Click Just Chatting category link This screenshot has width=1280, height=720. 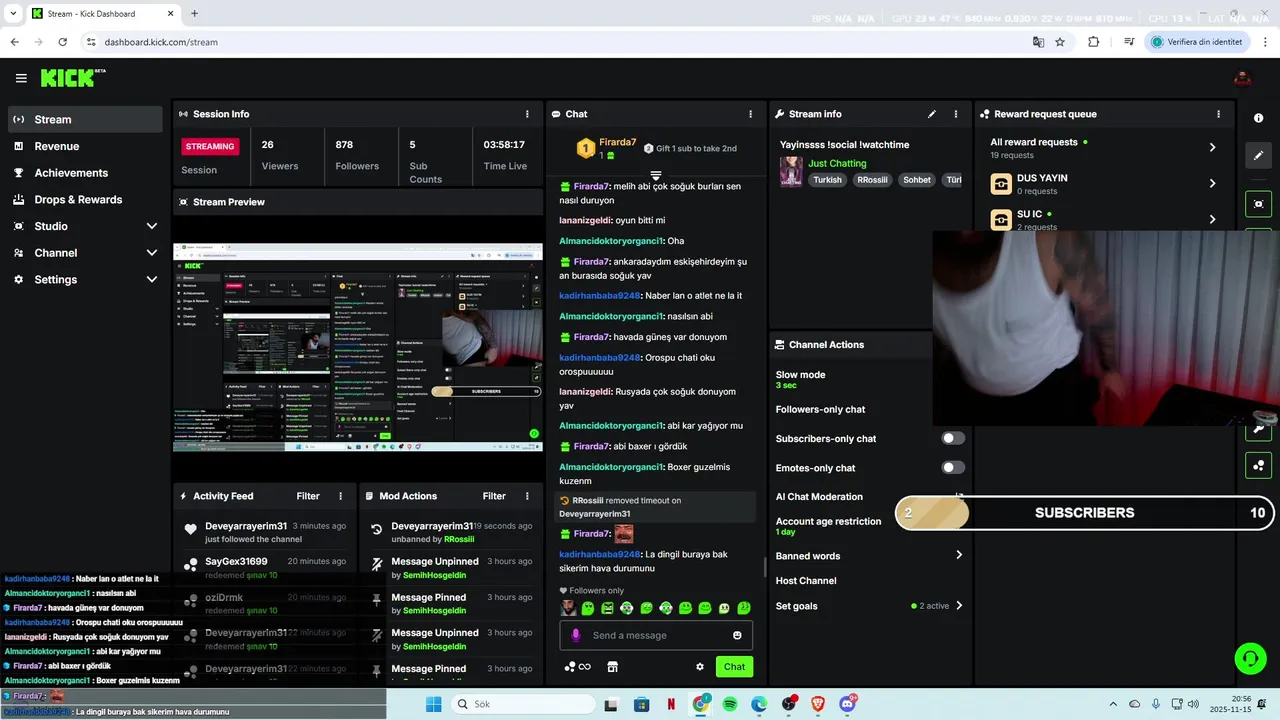[x=837, y=163]
